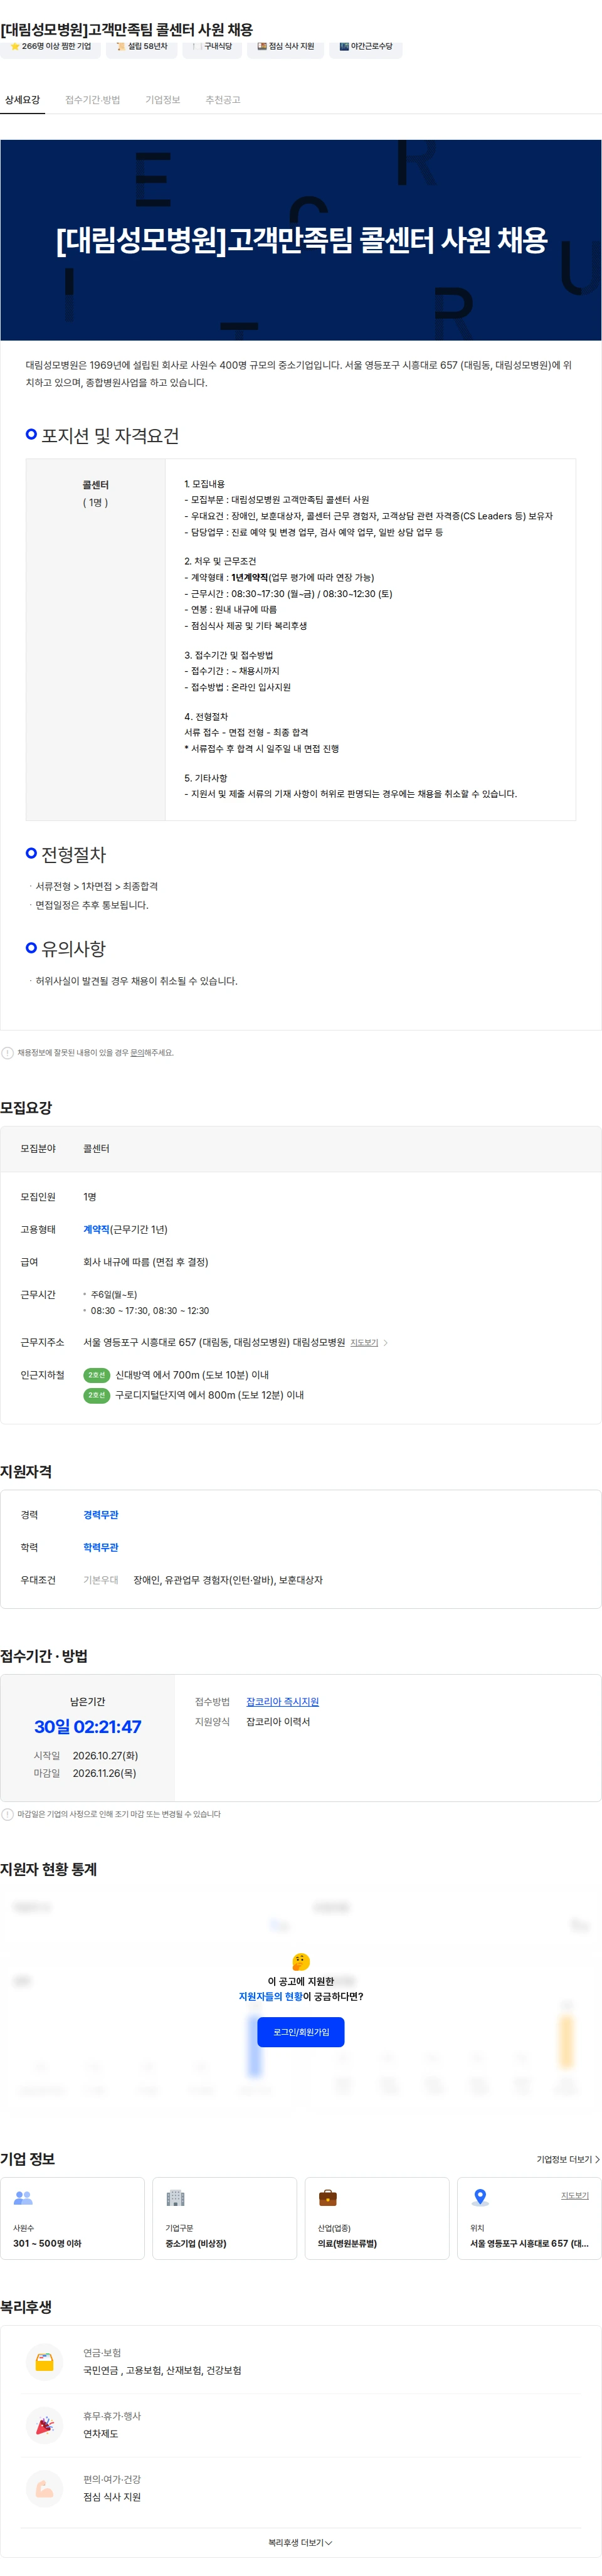Image resolution: width=602 pixels, height=2576 pixels.
Task: Click the 로그인/회원가입 button
Action: tap(301, 2032)
